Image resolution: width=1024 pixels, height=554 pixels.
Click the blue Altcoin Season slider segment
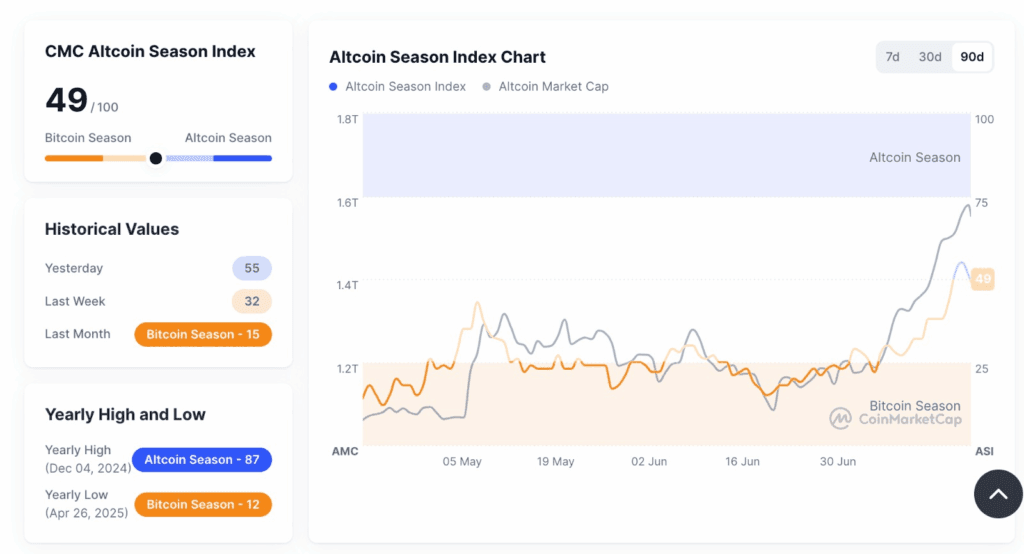tap(242, 158)
